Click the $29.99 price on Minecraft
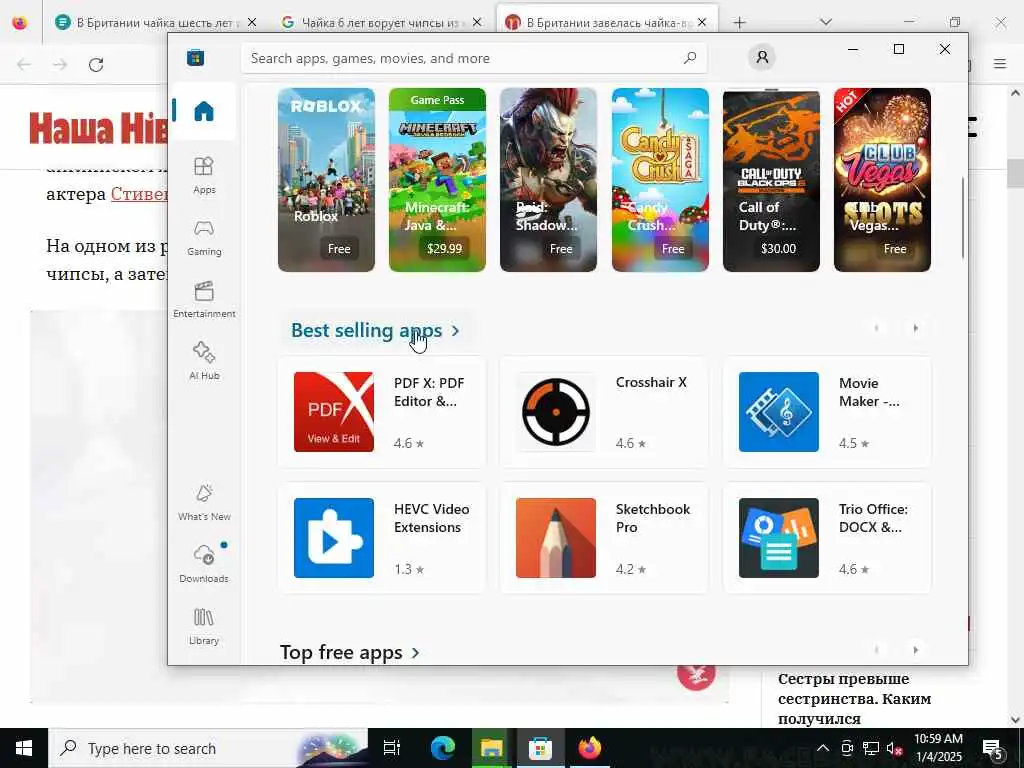Viewport: 1024px width, 768px height. click(444, 249)
